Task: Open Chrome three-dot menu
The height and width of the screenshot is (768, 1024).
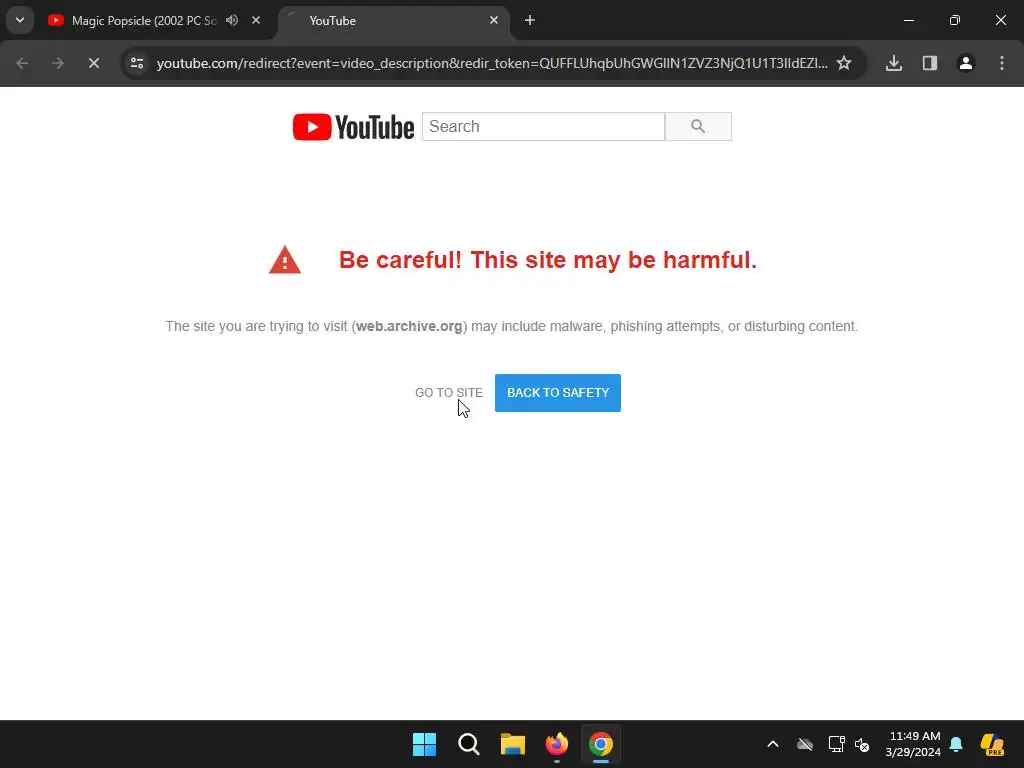Action: click(x=1002, y=63)
